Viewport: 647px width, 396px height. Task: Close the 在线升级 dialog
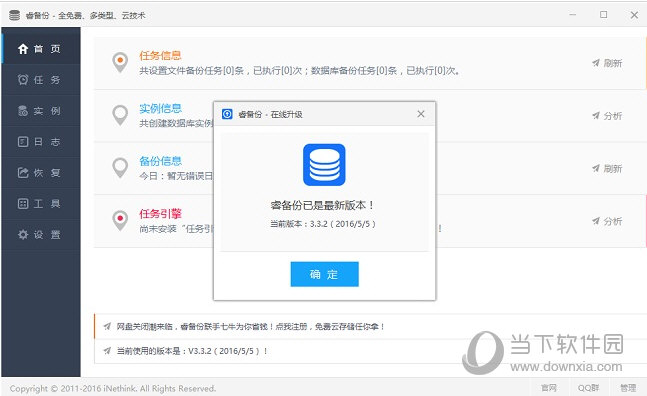coord(420,114)
